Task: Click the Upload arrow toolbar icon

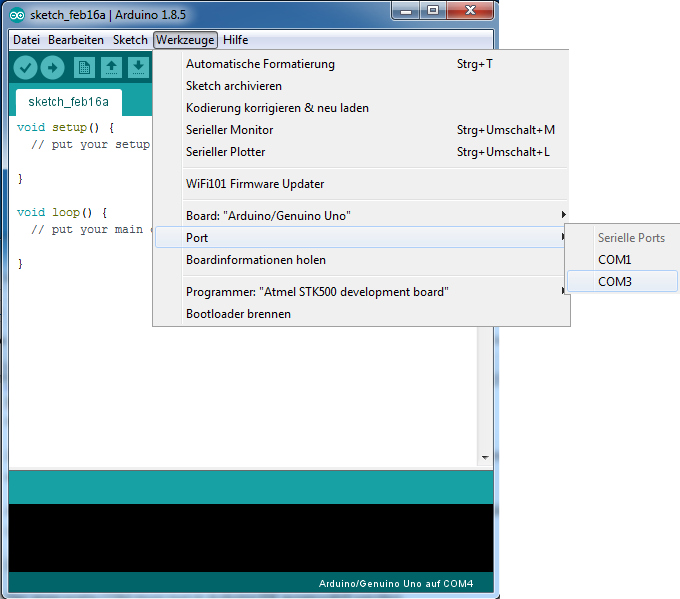Action: coord(52,67)
